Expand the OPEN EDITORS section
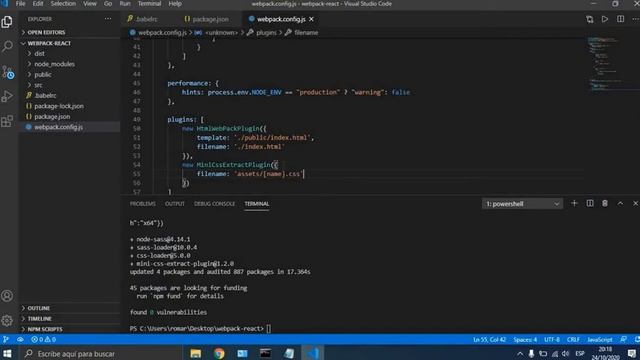 46,32
